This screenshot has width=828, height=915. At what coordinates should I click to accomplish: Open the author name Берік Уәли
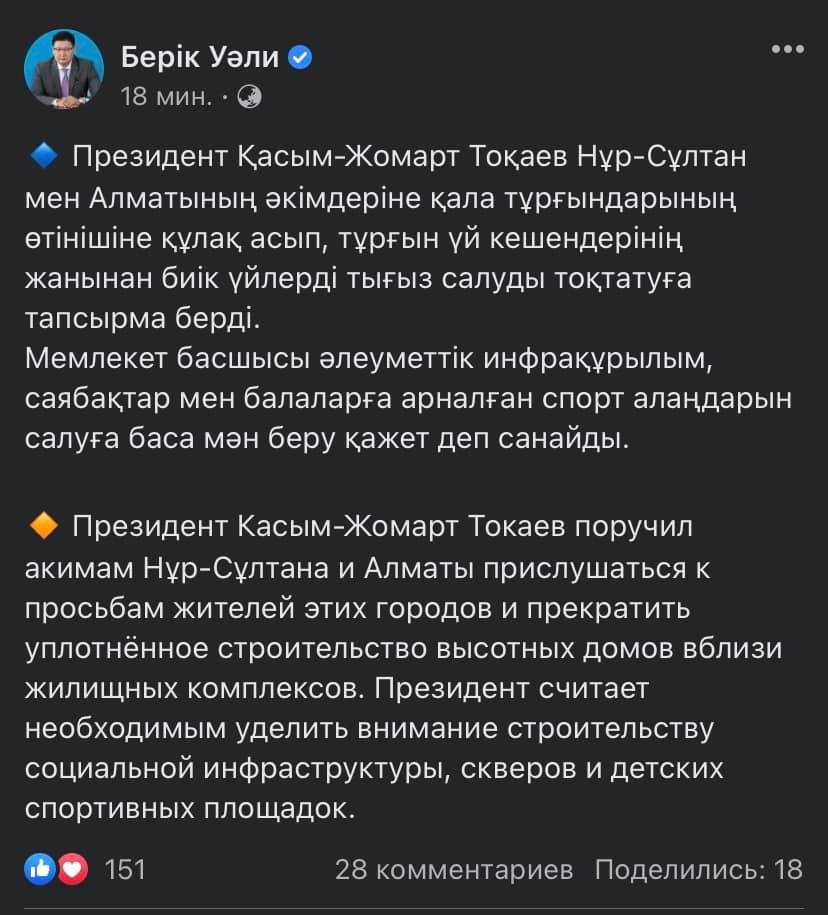pos(200,58)
